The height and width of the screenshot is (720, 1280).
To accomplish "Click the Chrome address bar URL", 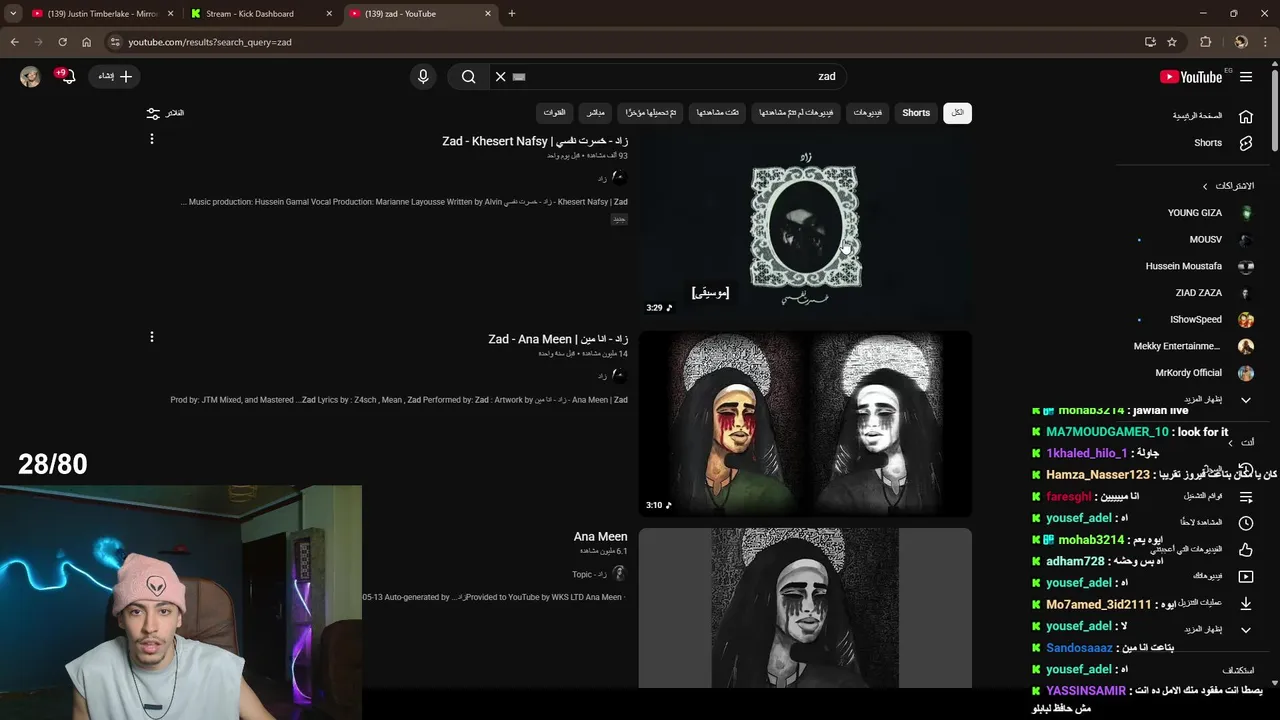I will (210, 42).
